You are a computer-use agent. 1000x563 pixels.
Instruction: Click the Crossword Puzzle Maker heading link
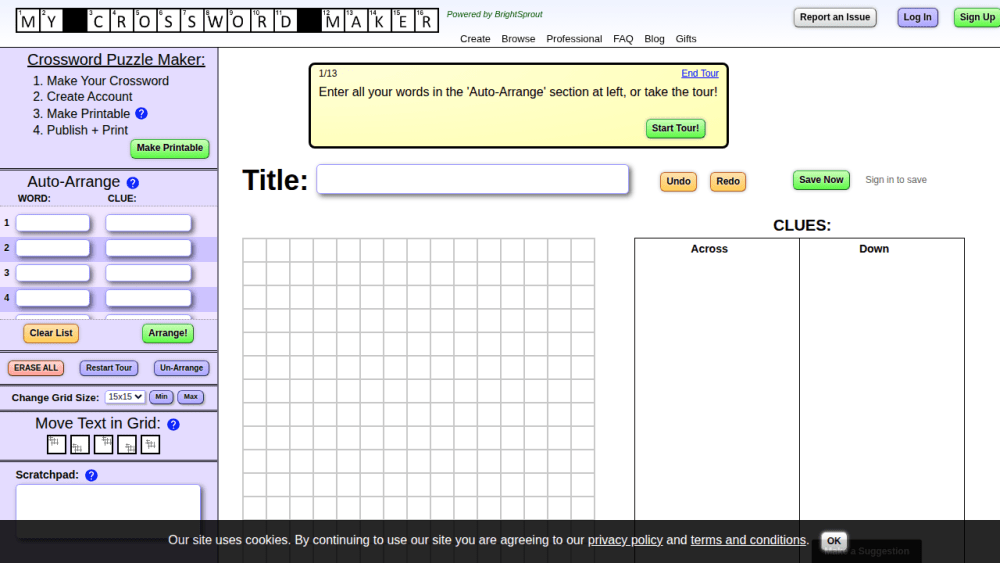click(x=116, y=59)
